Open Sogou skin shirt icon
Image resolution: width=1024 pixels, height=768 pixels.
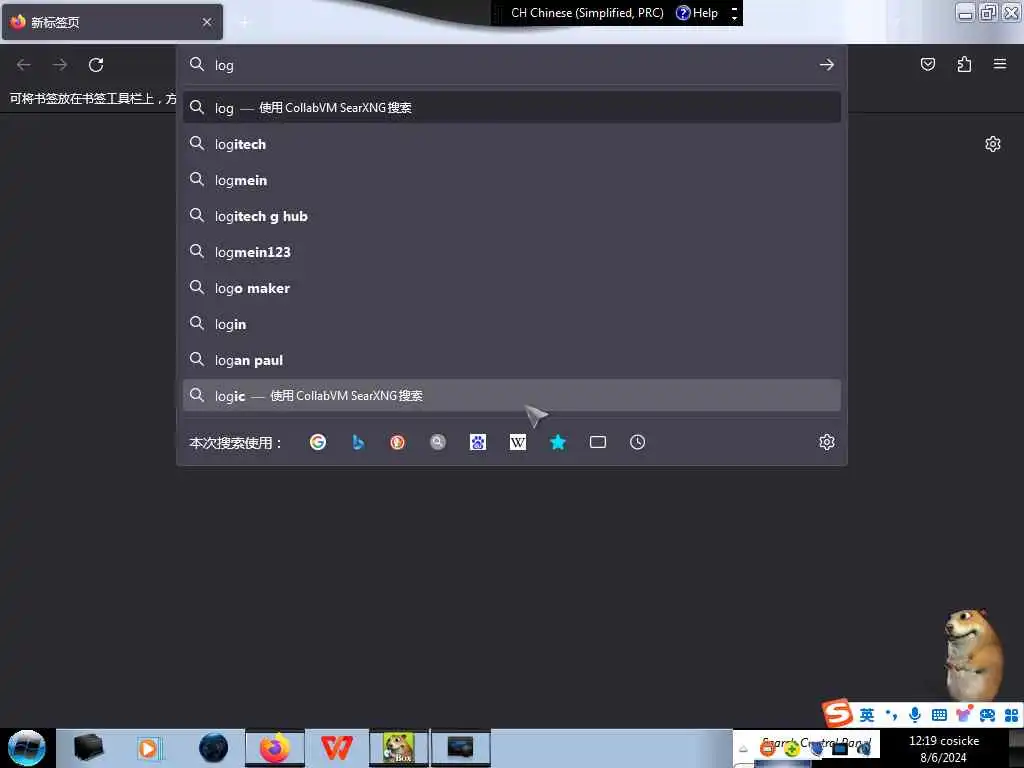coord(963,714)
